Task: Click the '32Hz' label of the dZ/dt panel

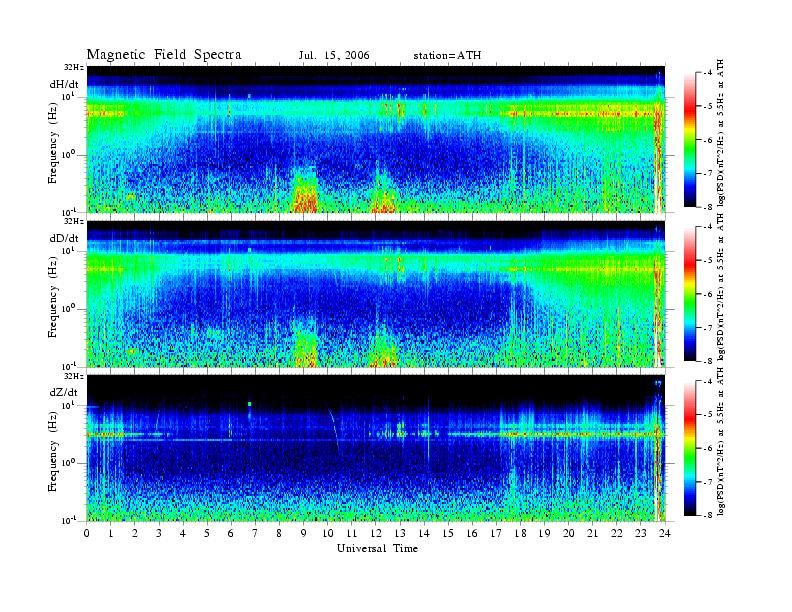Action: pyautogui.click(x=74, y=376)
